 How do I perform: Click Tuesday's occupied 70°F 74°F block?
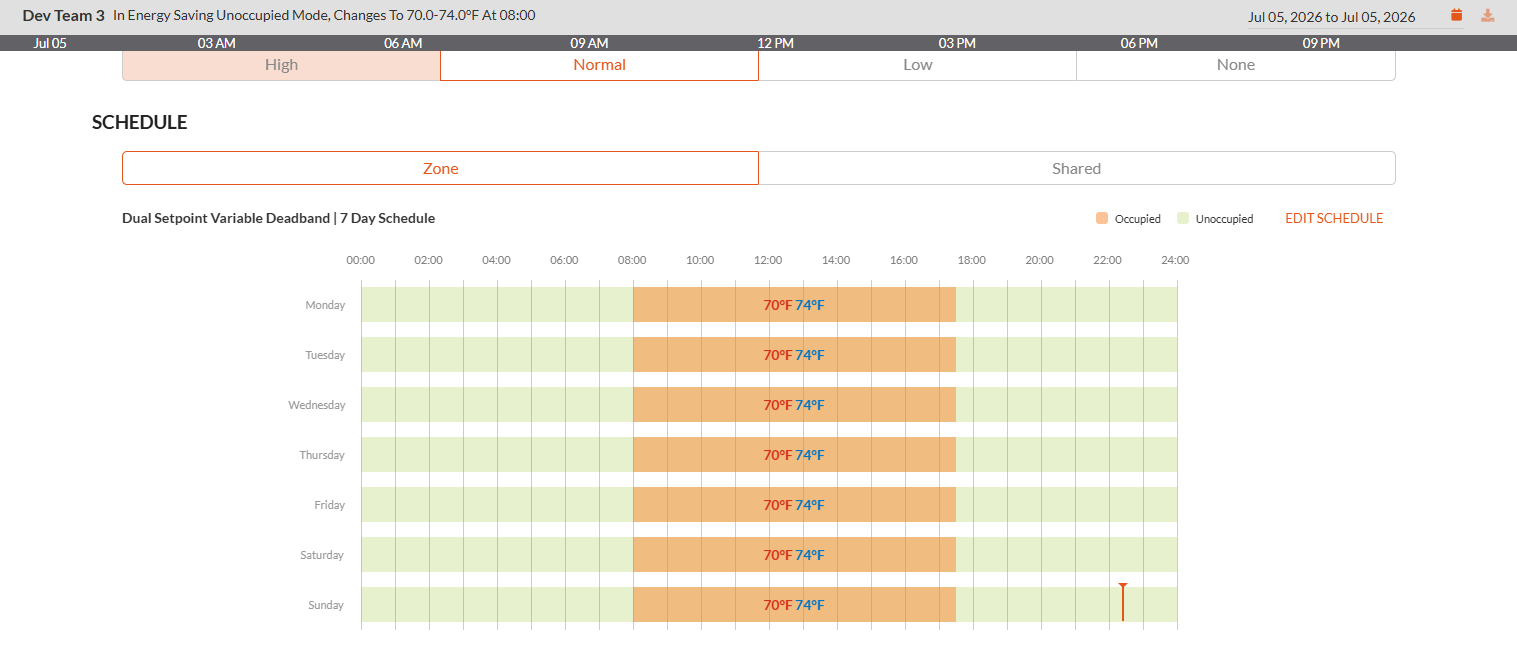tap(794, 355)
